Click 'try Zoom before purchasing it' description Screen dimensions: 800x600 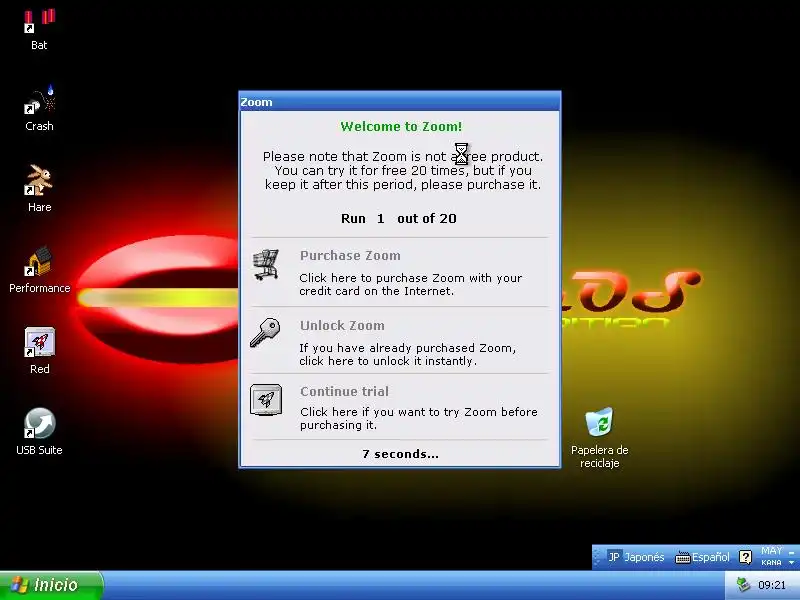pyautogui.click(x=419, y=418)
